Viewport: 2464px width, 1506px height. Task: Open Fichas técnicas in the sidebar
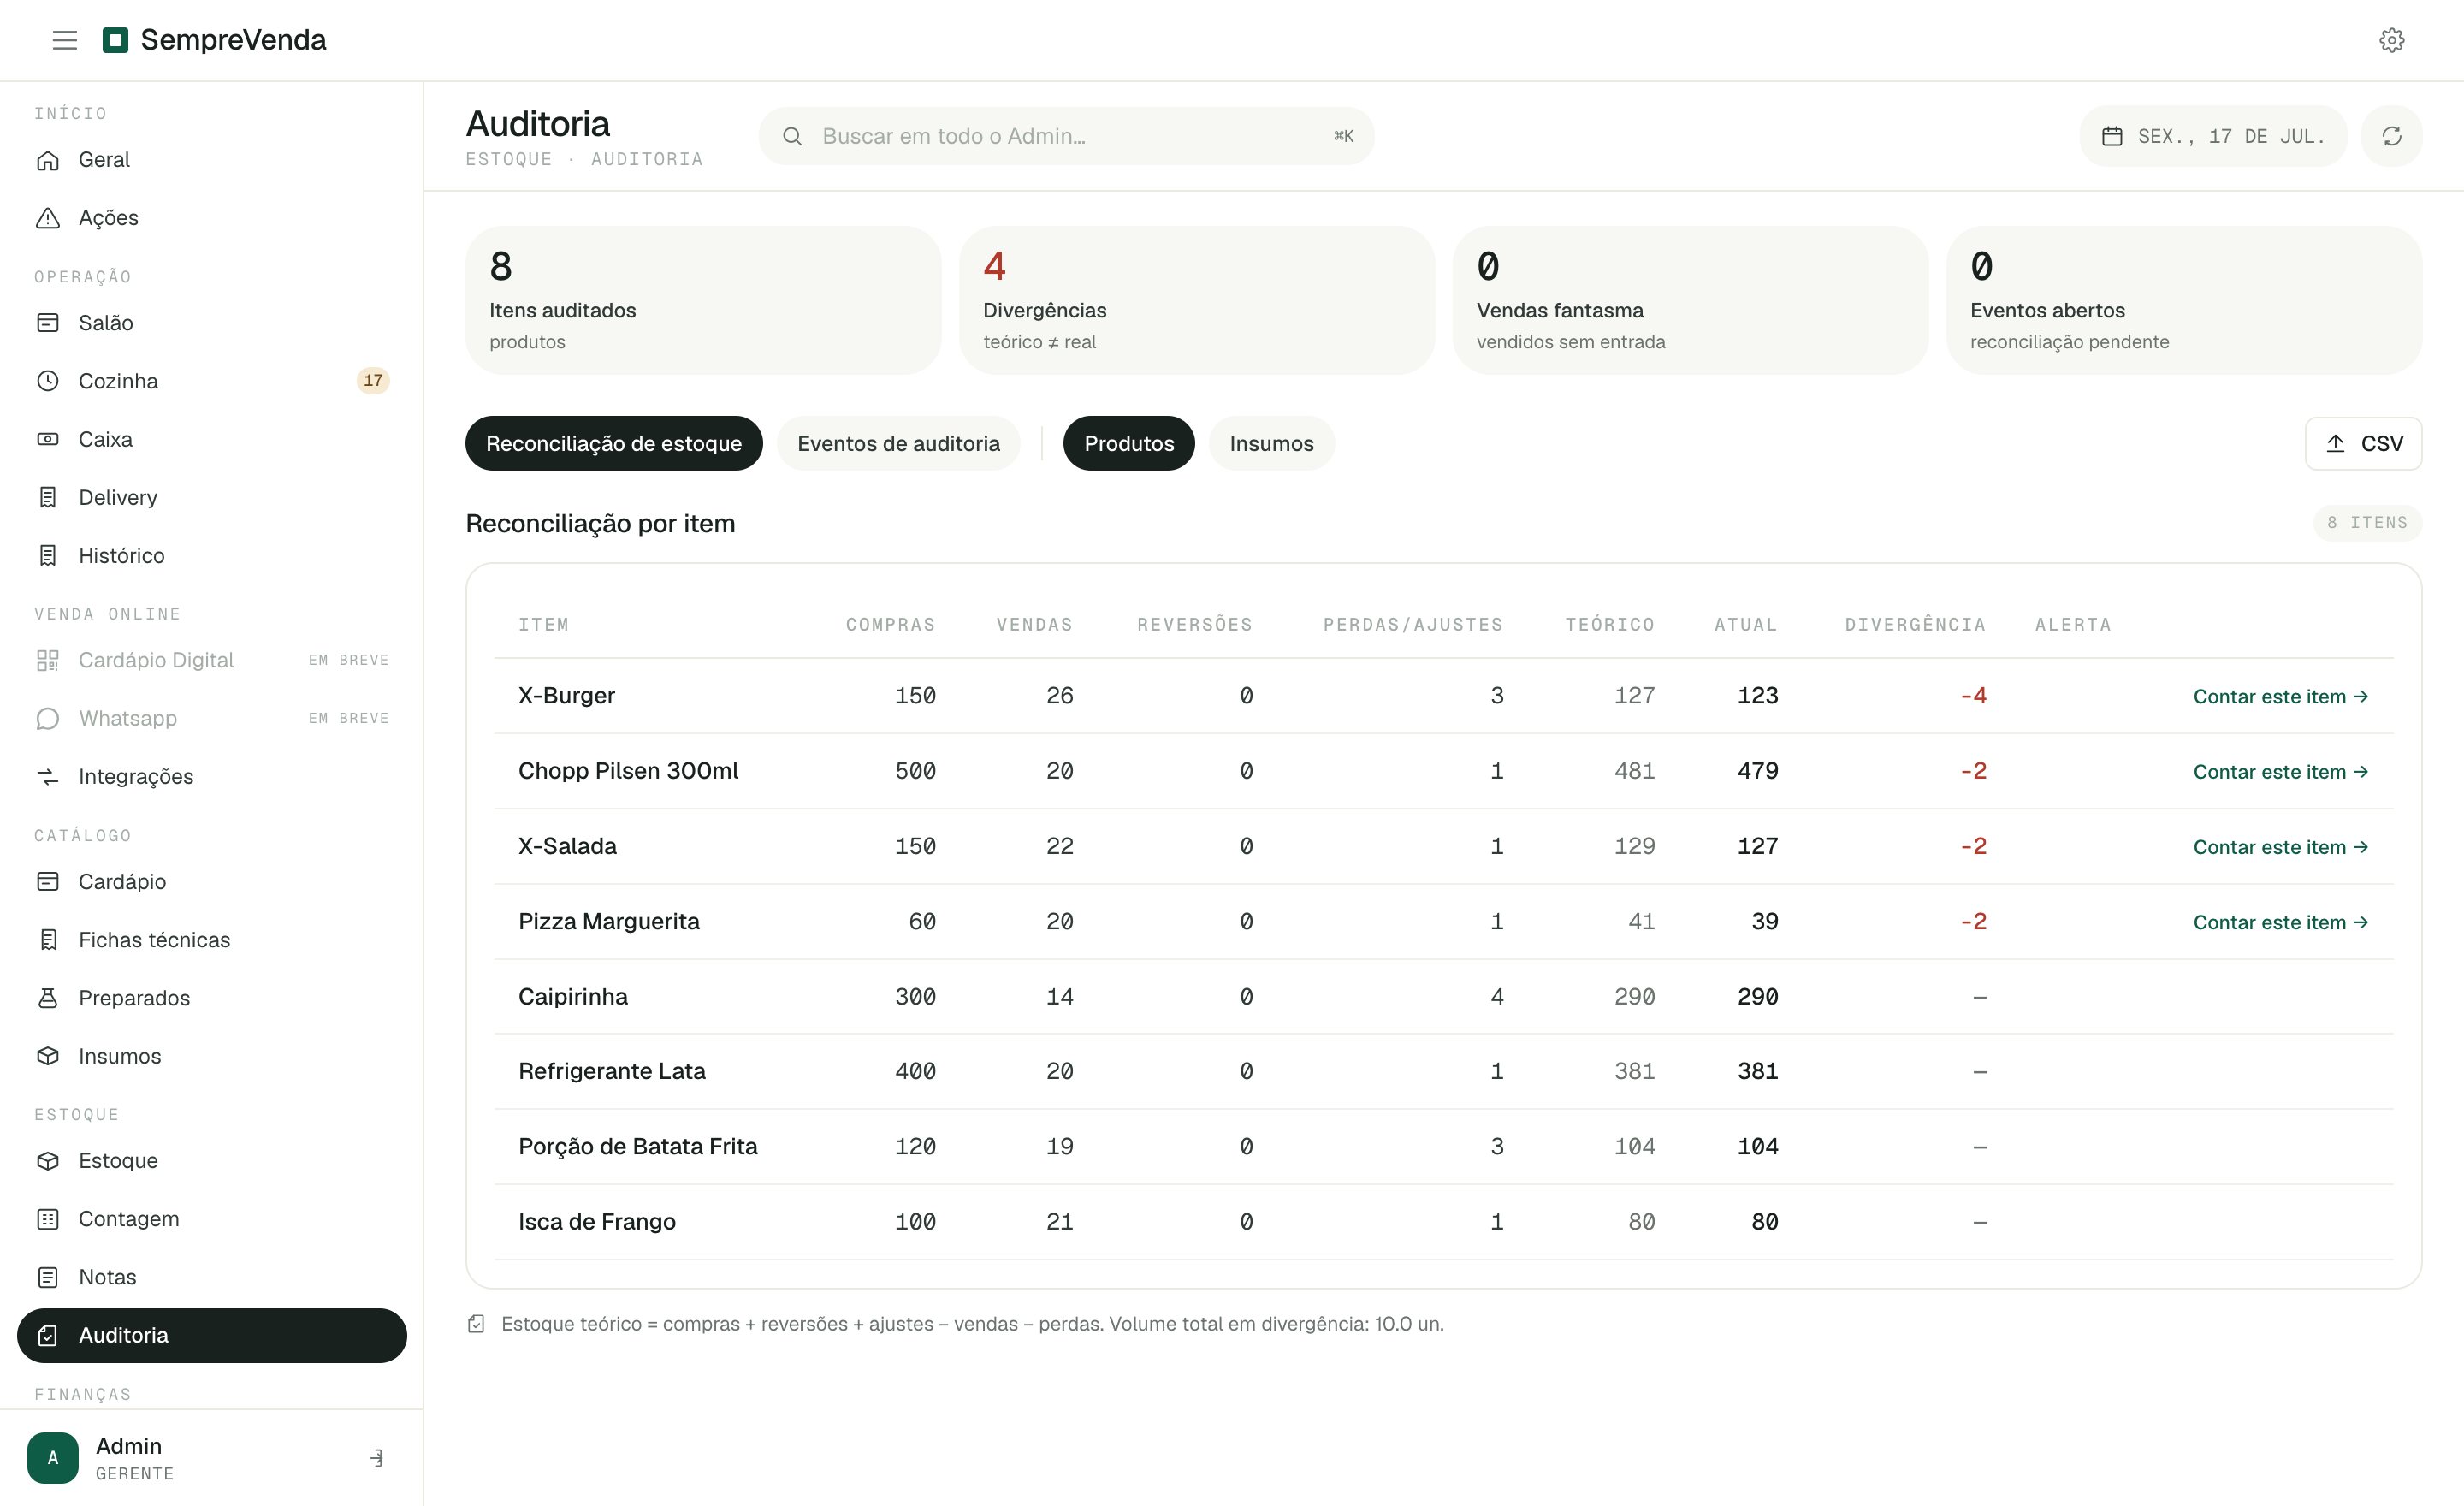[x=212, y=939]
